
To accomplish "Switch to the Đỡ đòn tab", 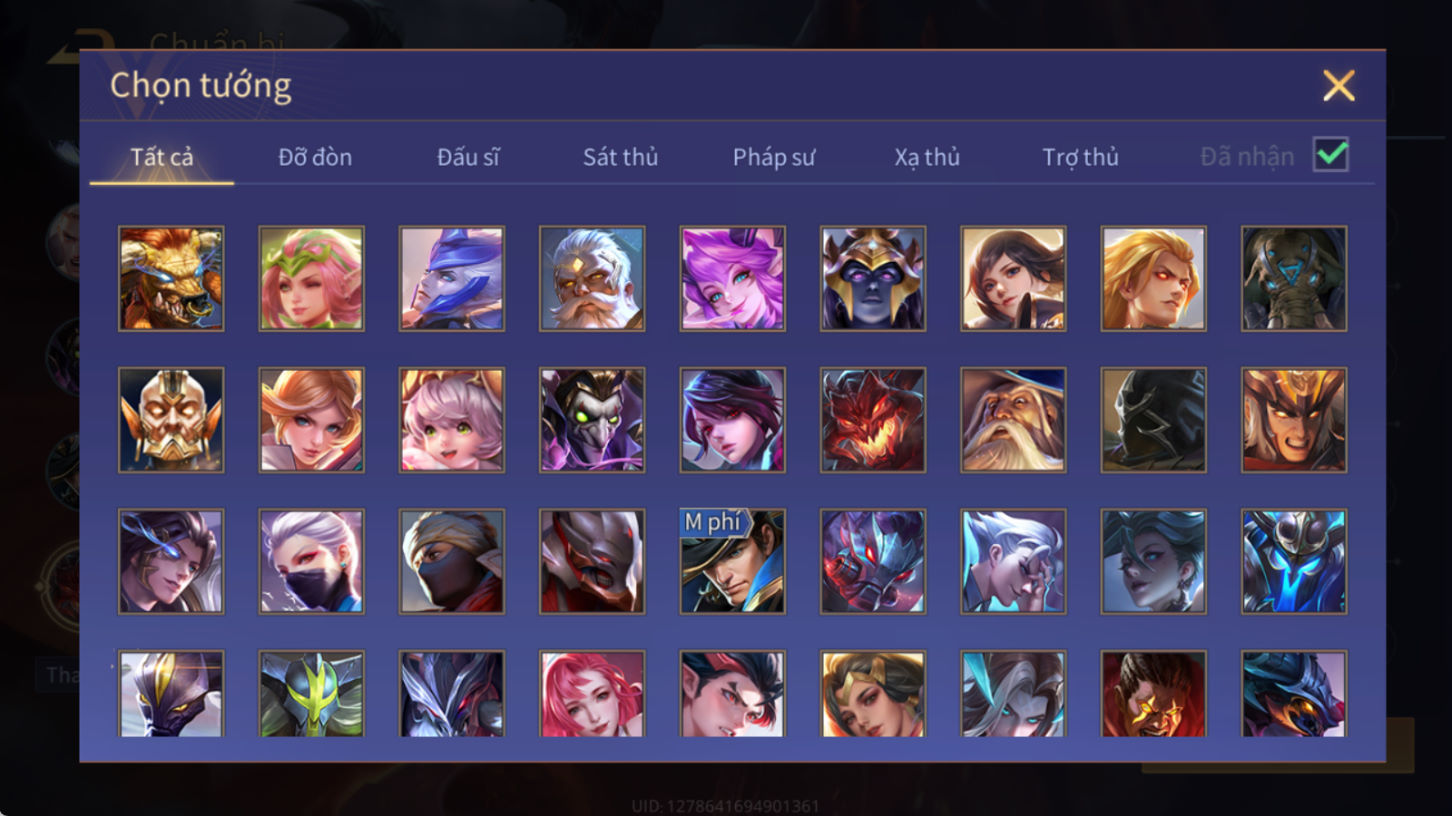I will (315, 157).
